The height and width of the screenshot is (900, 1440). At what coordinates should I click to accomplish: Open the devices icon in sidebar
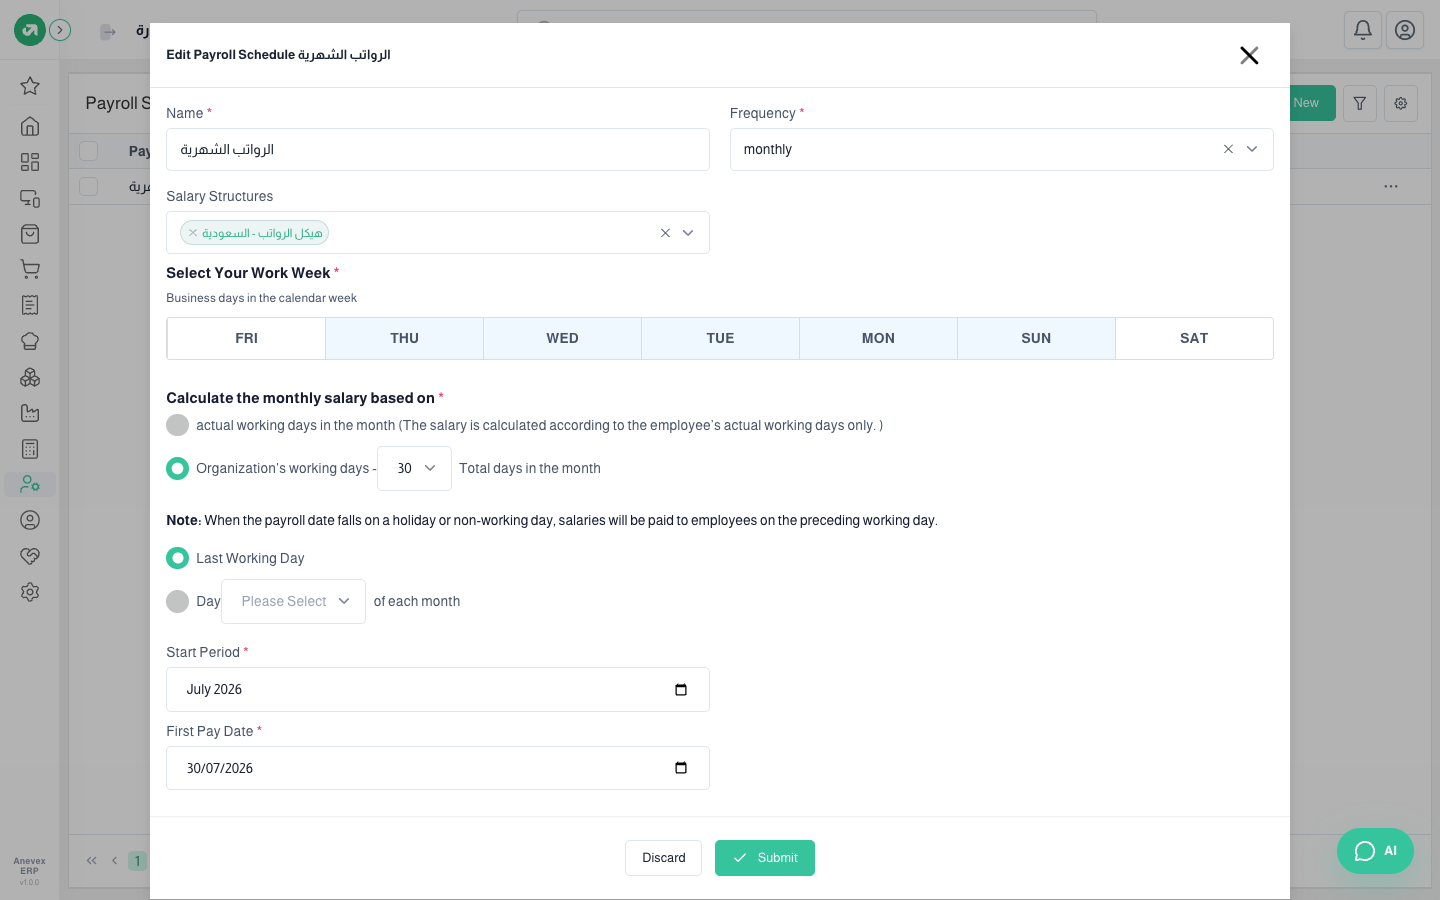coord(30,198)
